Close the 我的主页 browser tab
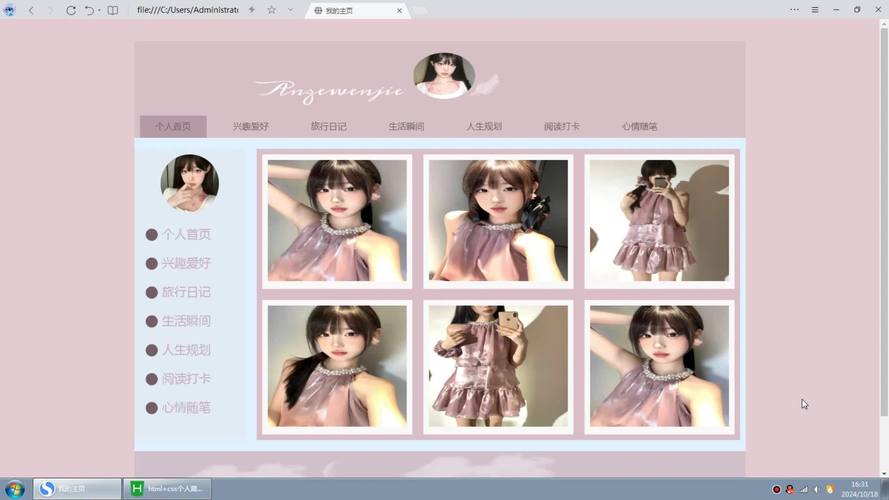The image size is (889, 500). coord(399,11)
